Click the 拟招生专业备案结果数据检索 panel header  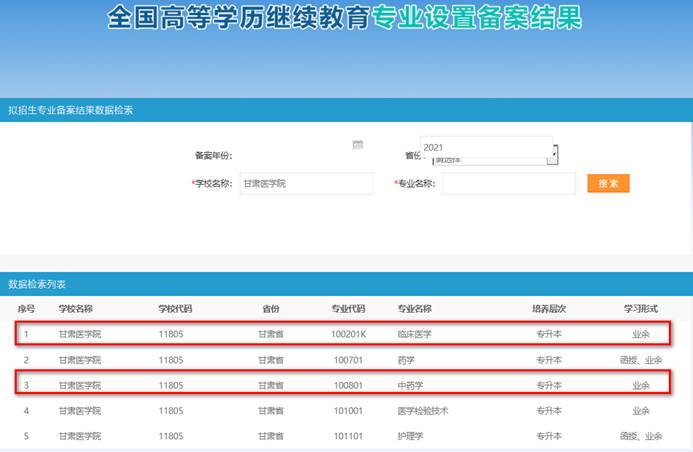click(x=70, y=110)
